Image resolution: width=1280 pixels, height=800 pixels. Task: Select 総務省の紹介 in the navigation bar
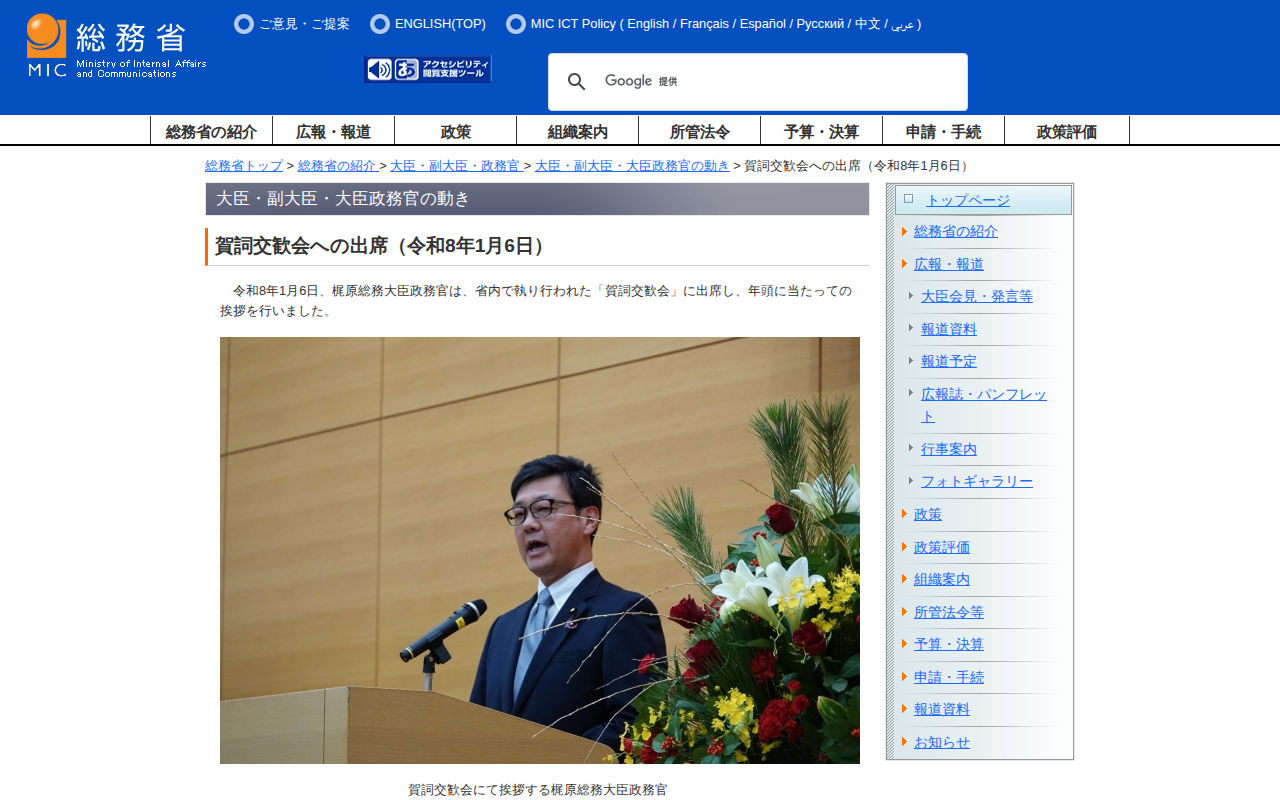pos(211,131)
